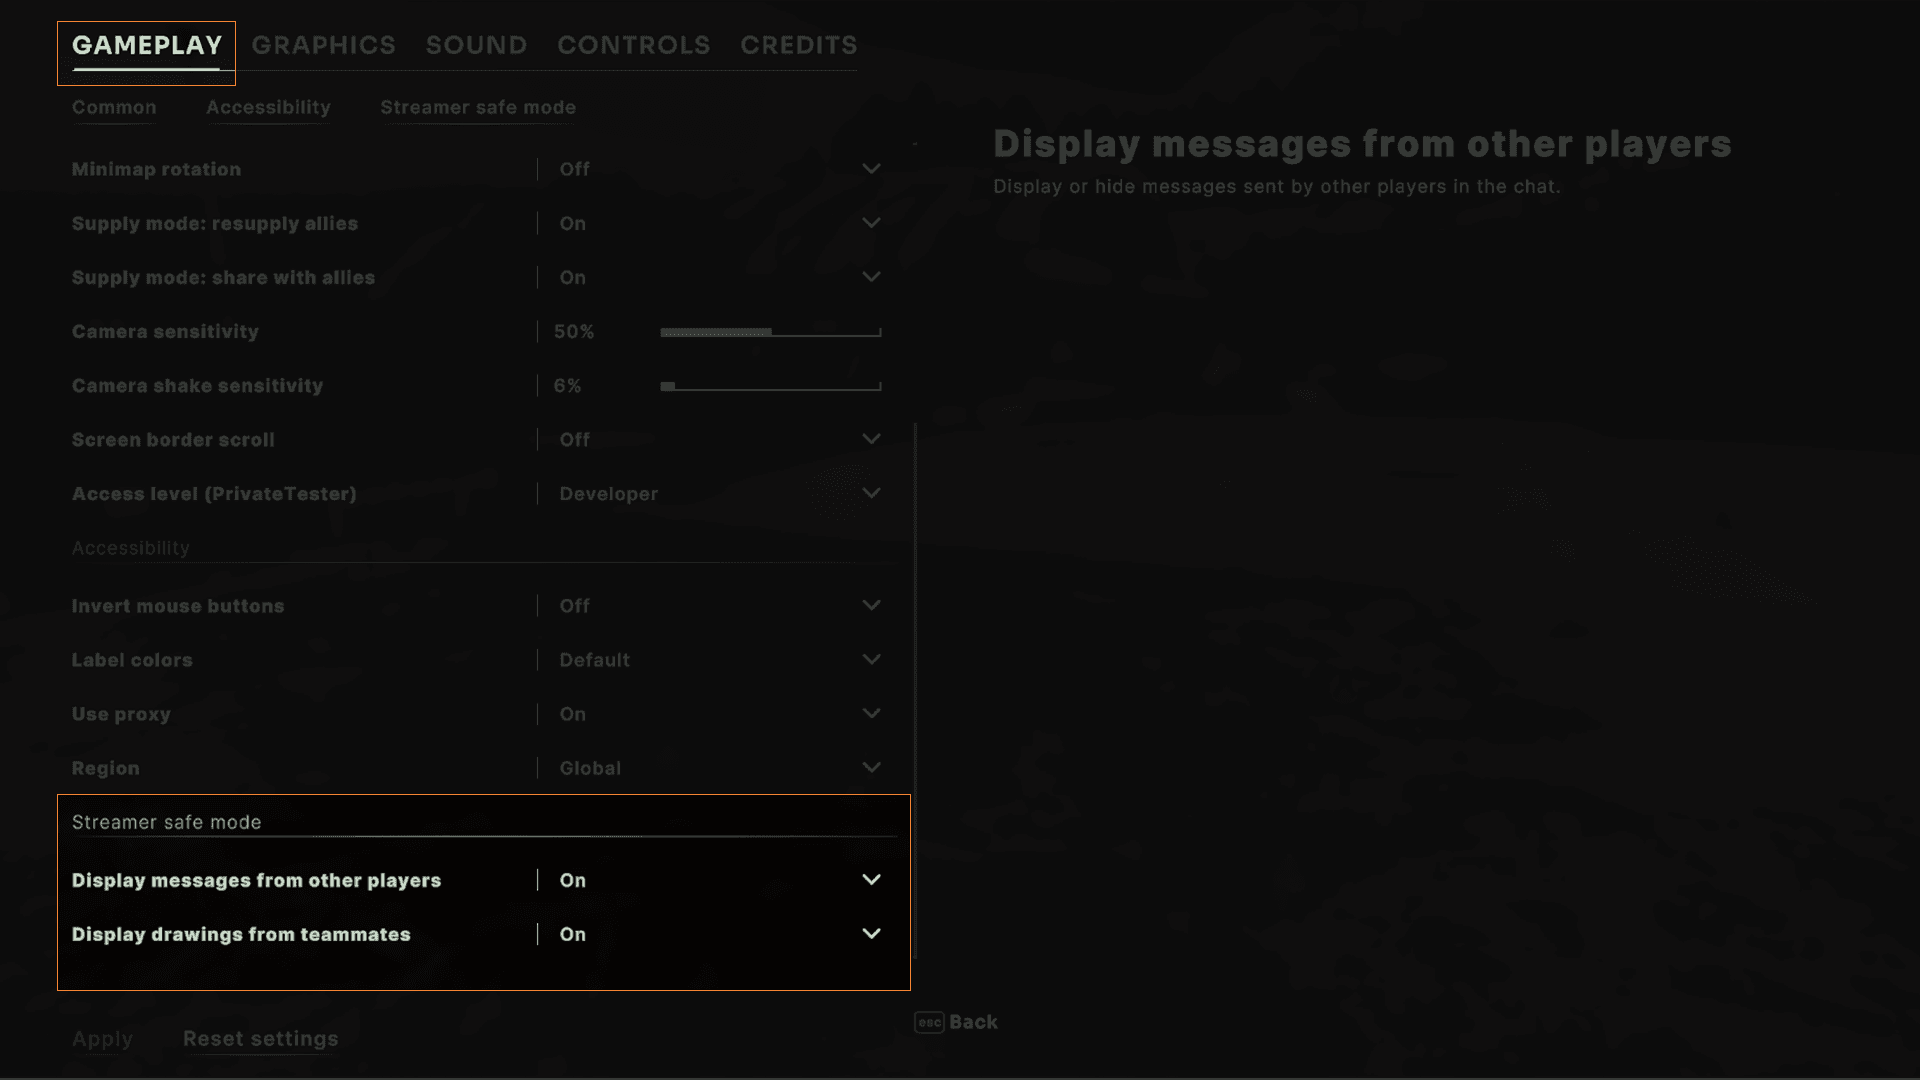The height and width of the screenshot is (1080, 1920).
Task: Switch to the Graphics tab
Action: [323, 45]
